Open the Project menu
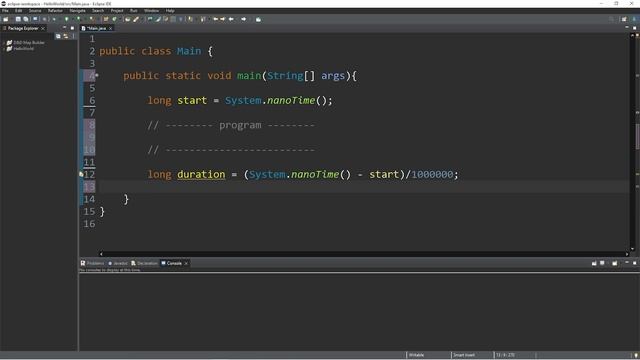 point(117,11)
